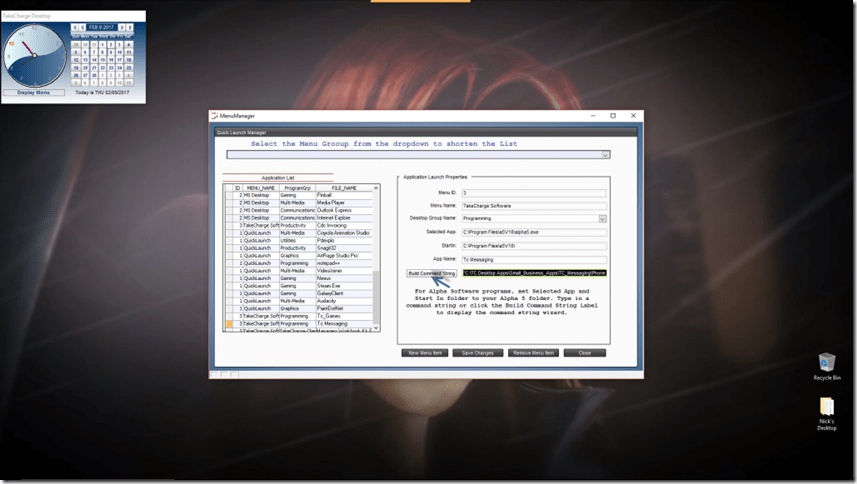Go to the previous month in the calendar
The image size is (857, 484).
(82, 27)
